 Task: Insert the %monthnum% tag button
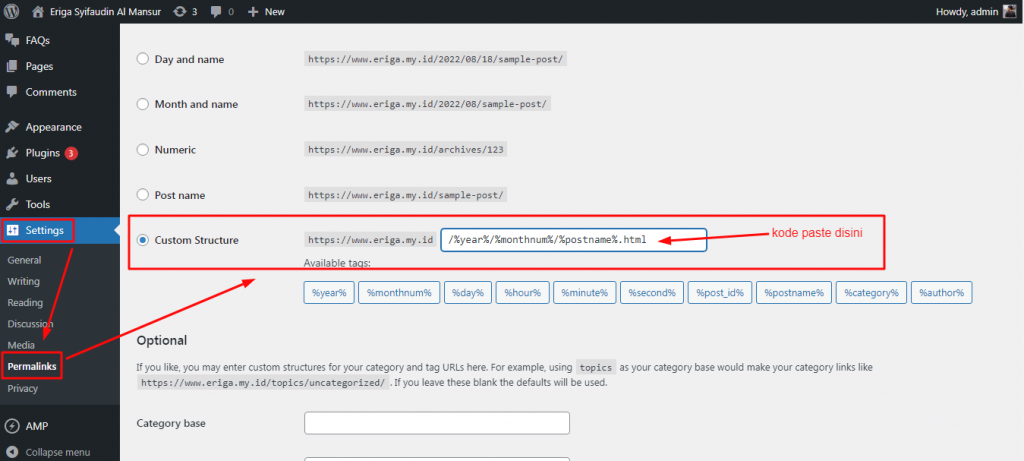click(399, 293)
